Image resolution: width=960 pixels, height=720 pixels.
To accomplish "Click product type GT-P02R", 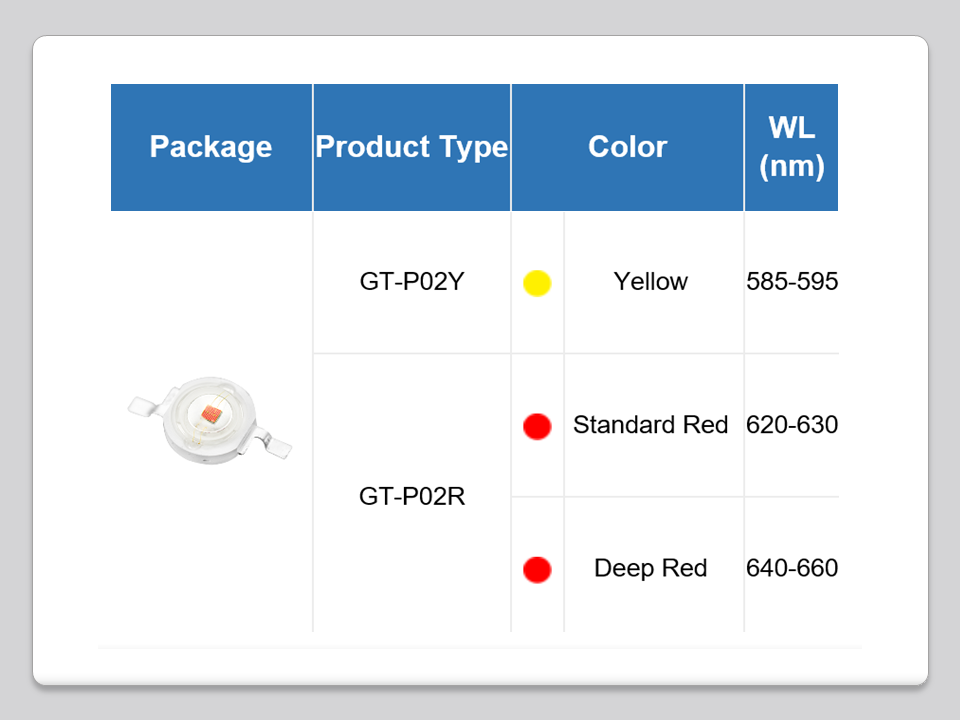I will click(x=412, y=496).
